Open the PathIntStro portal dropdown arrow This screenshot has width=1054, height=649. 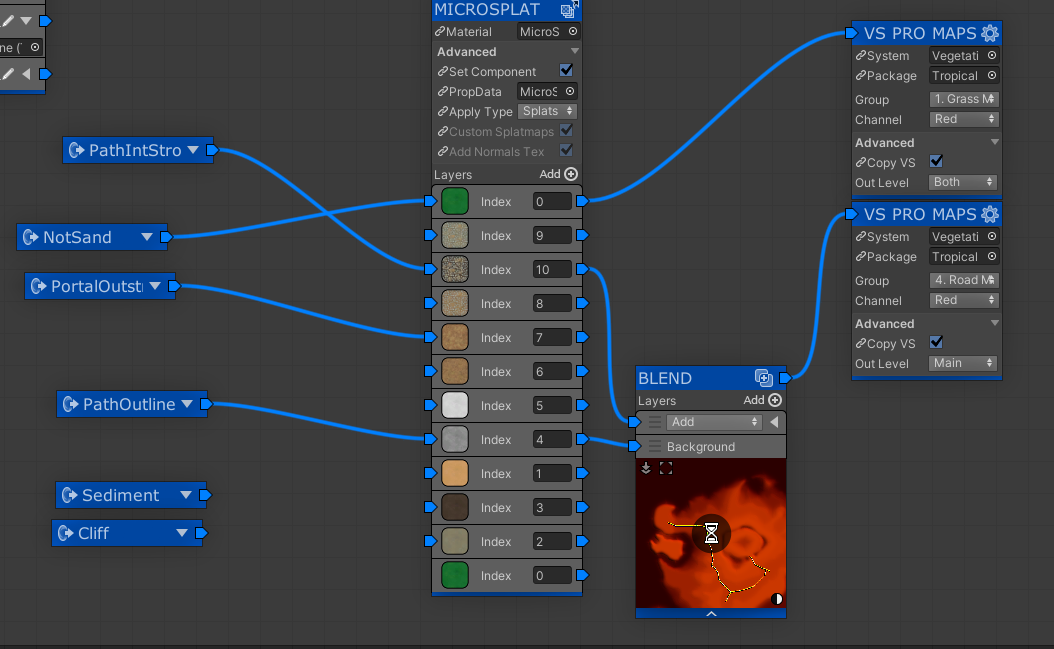194,150
